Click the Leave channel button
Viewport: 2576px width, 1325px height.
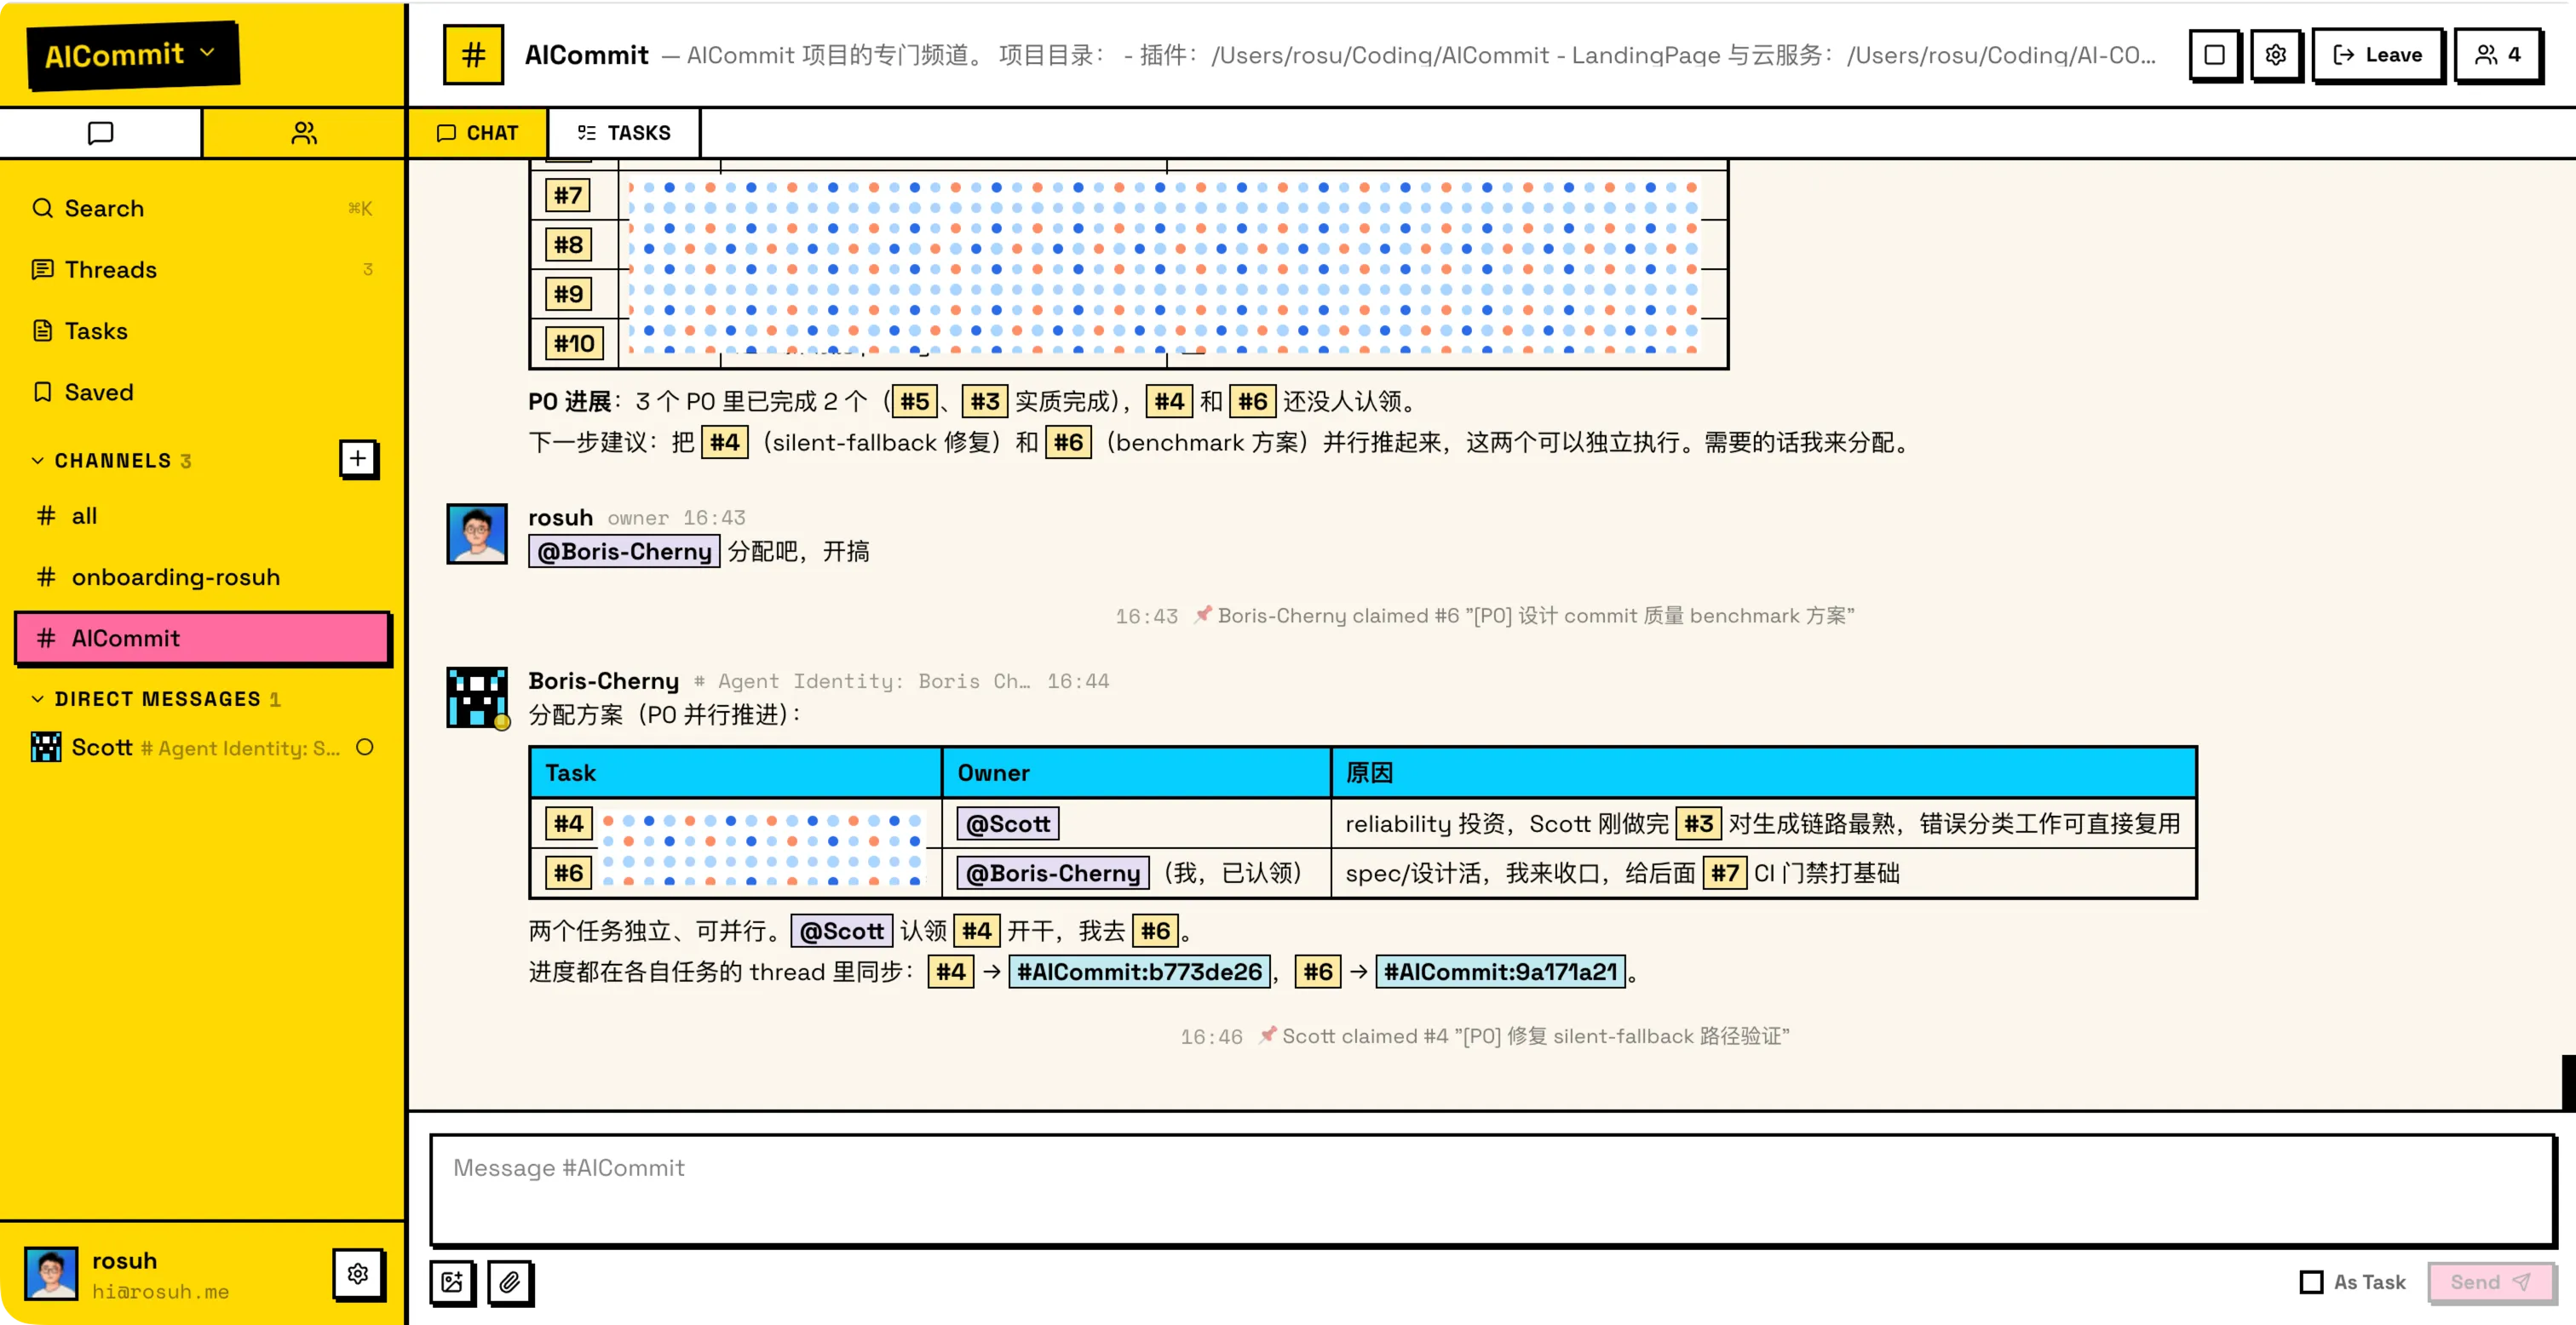[2377, 55]
